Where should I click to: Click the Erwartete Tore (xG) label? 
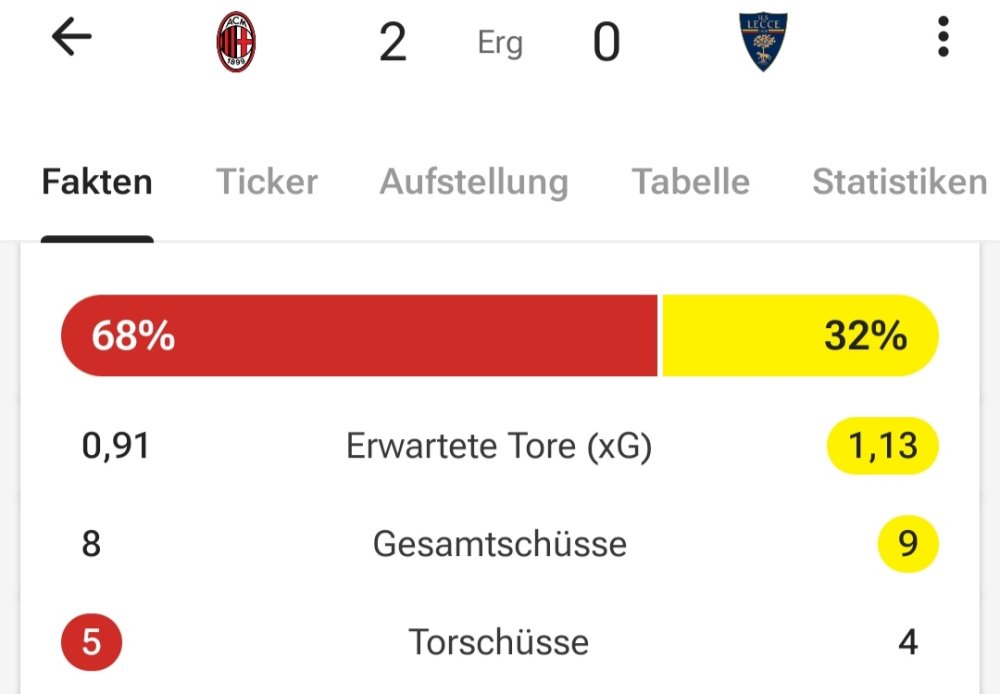coord(499,446)
